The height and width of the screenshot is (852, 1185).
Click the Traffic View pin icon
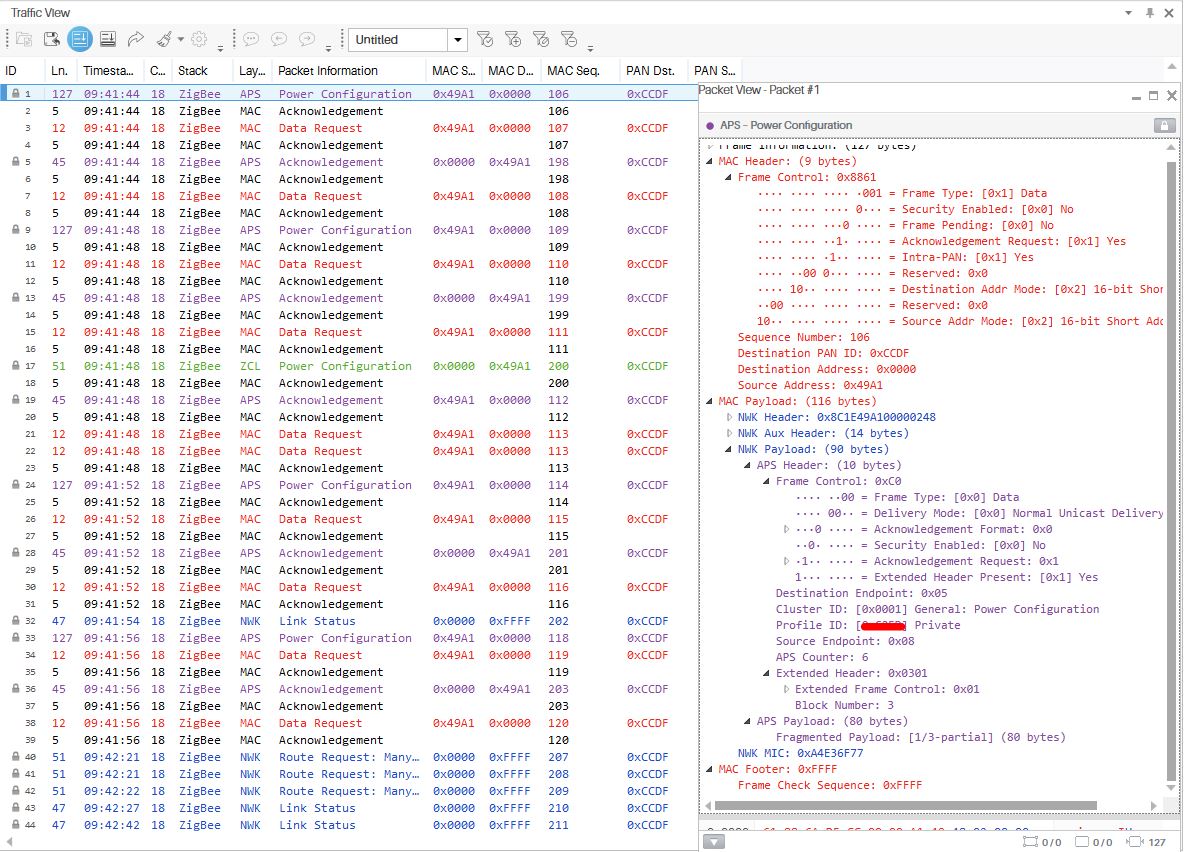click(x=1149, y=13)
